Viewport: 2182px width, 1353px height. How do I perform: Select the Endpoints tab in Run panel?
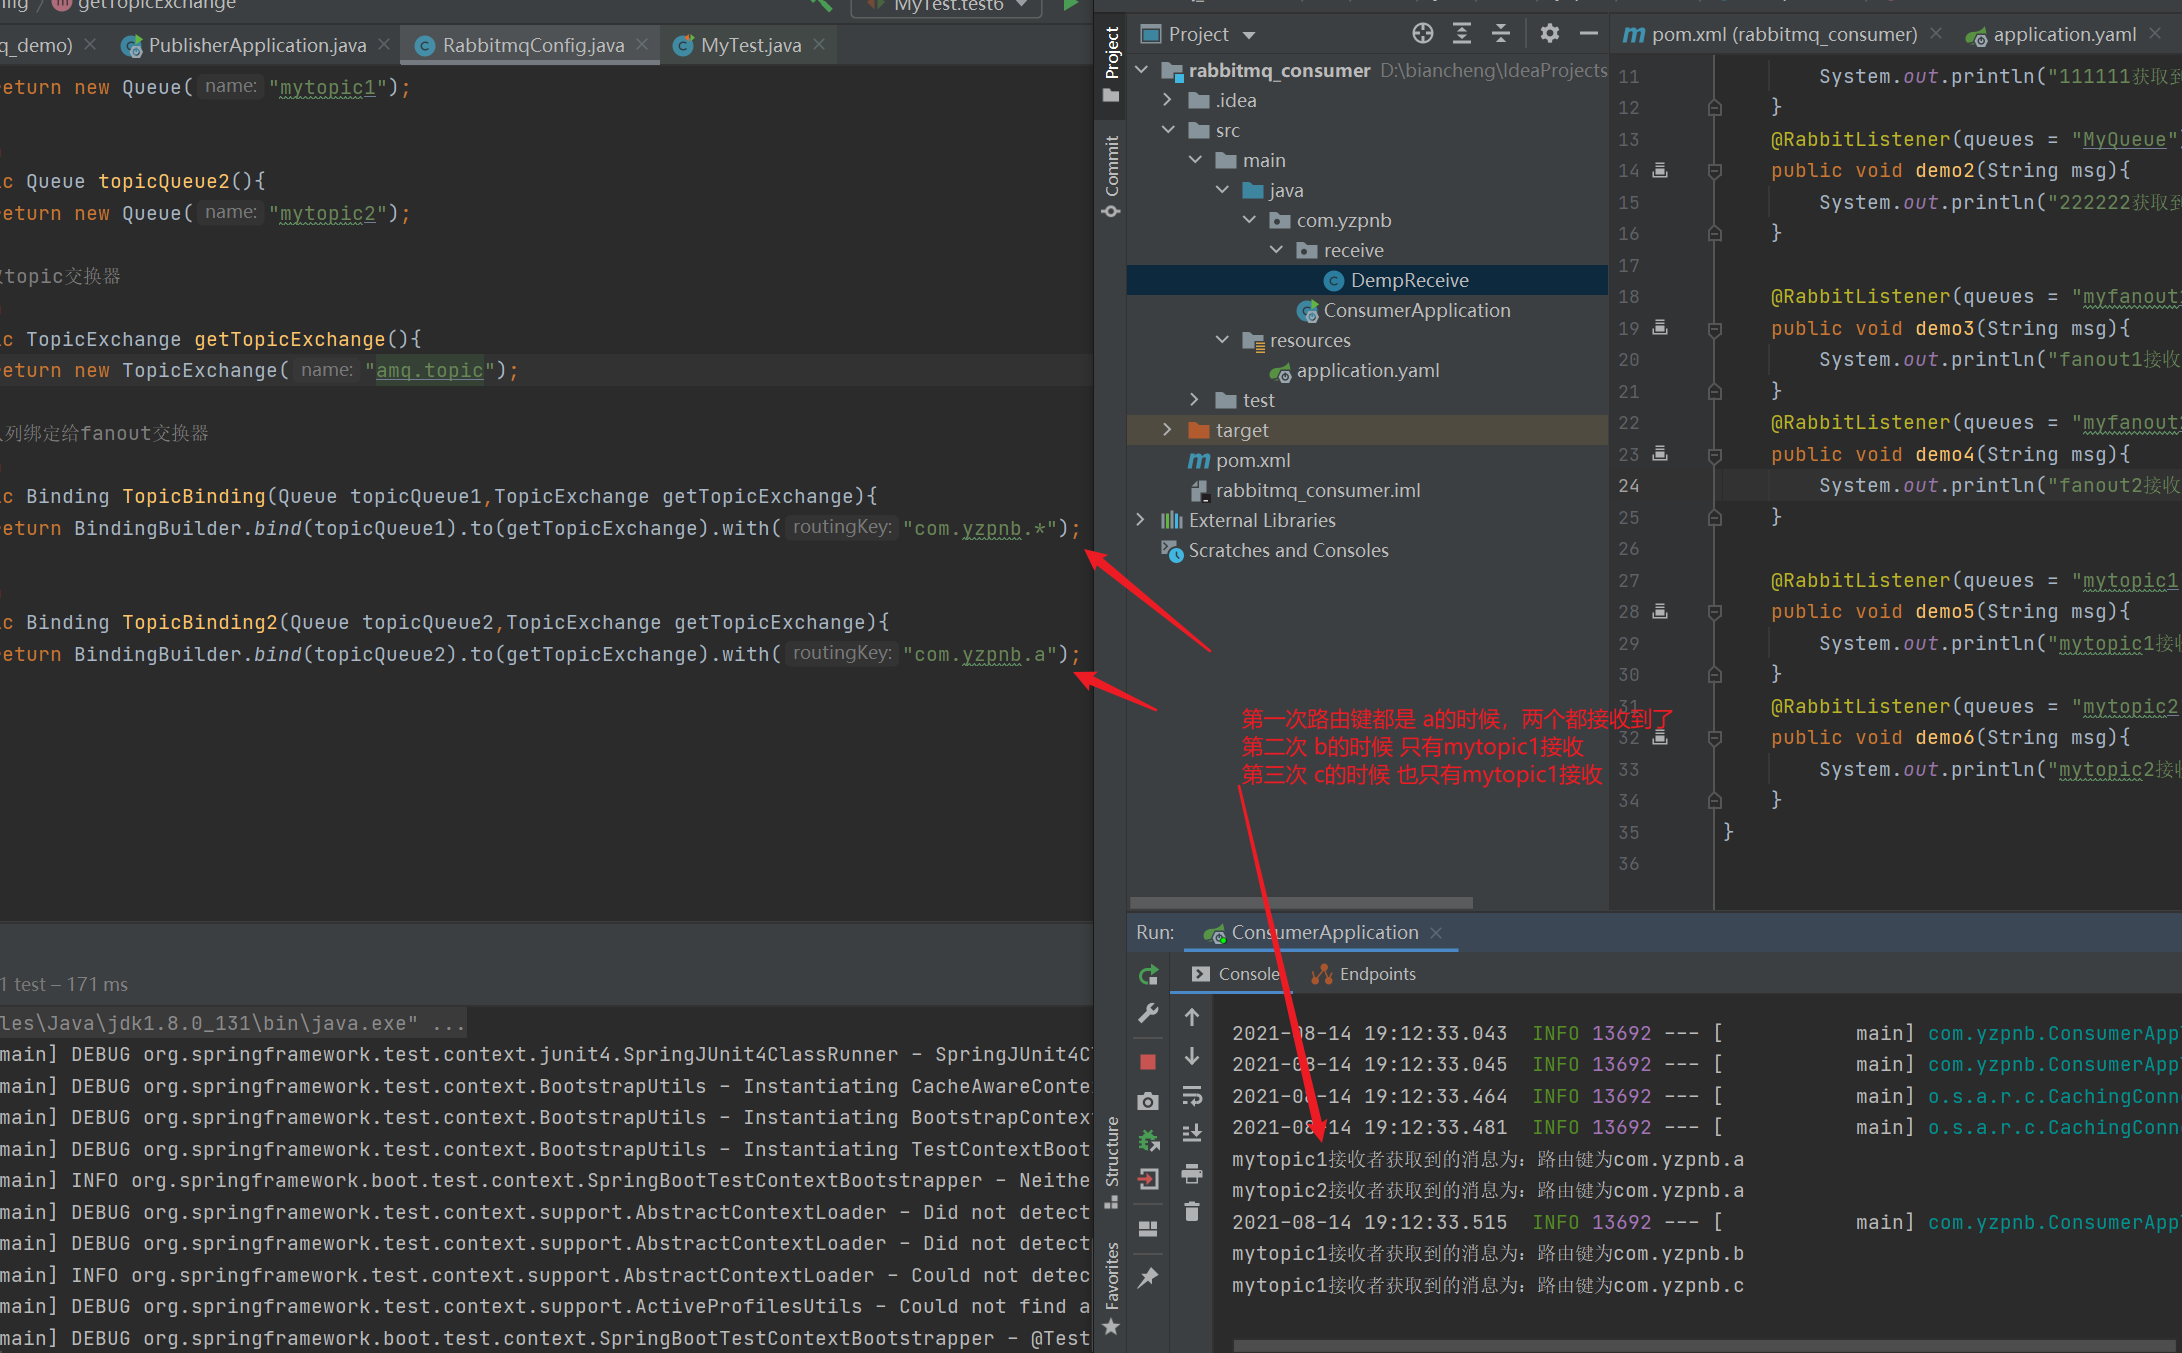[1364, 974]
